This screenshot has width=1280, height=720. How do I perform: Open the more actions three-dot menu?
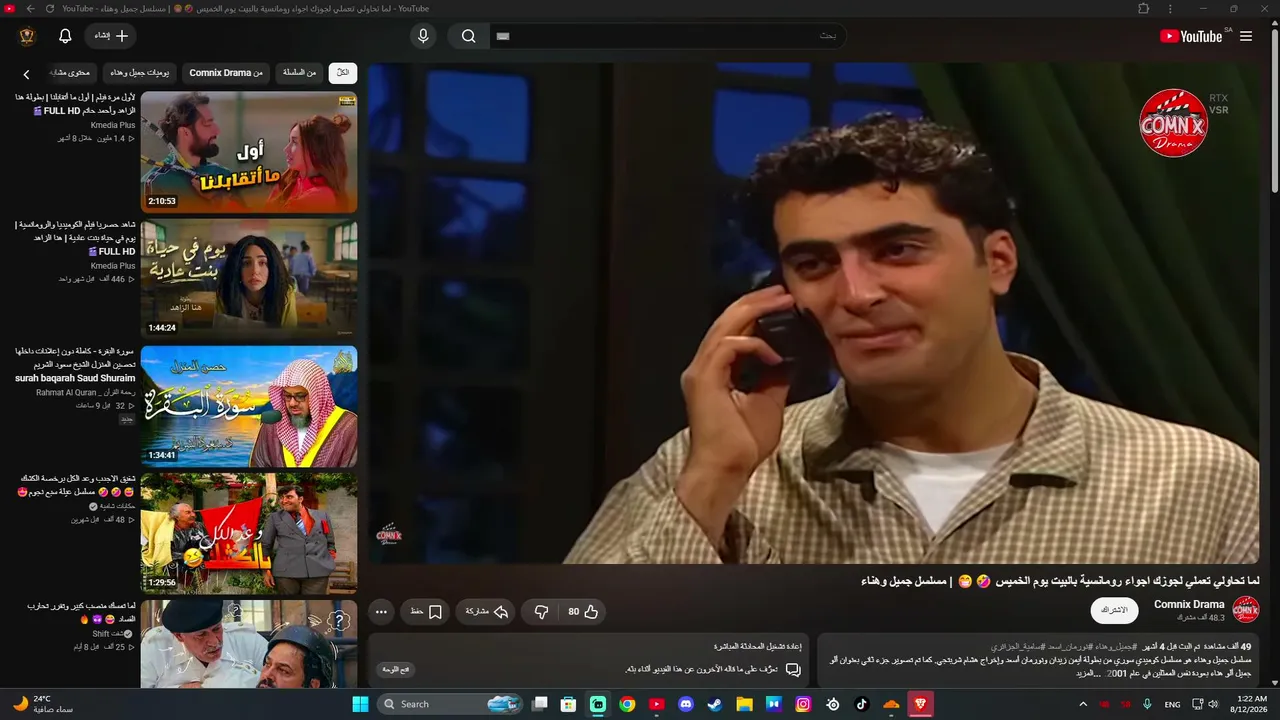pos(381,612)
